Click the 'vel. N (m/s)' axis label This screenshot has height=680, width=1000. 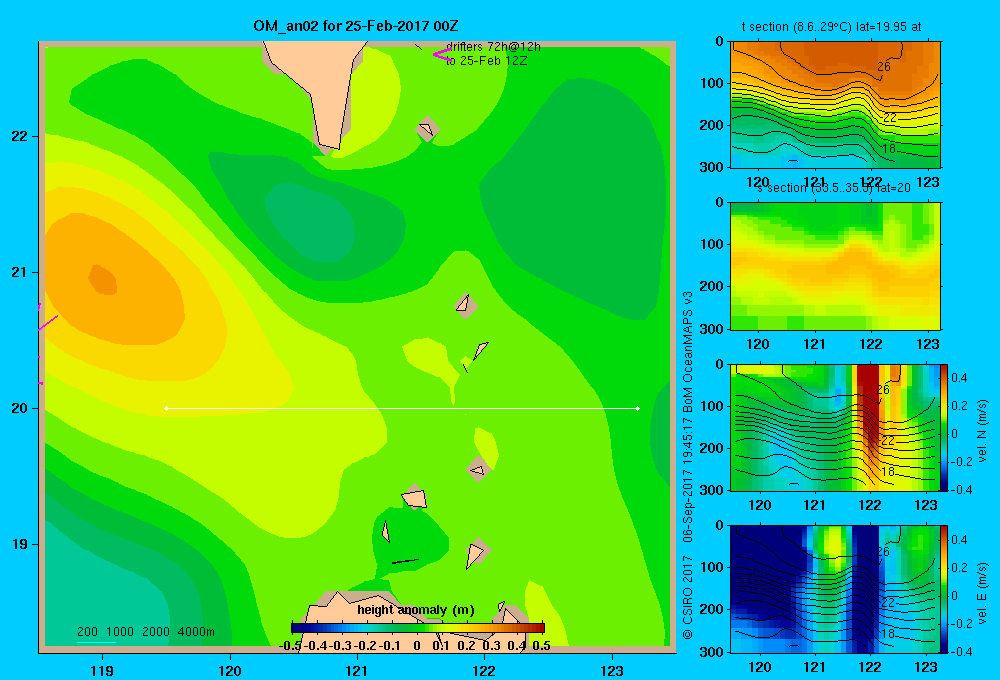pyautogui.click(x=982, y=431)
